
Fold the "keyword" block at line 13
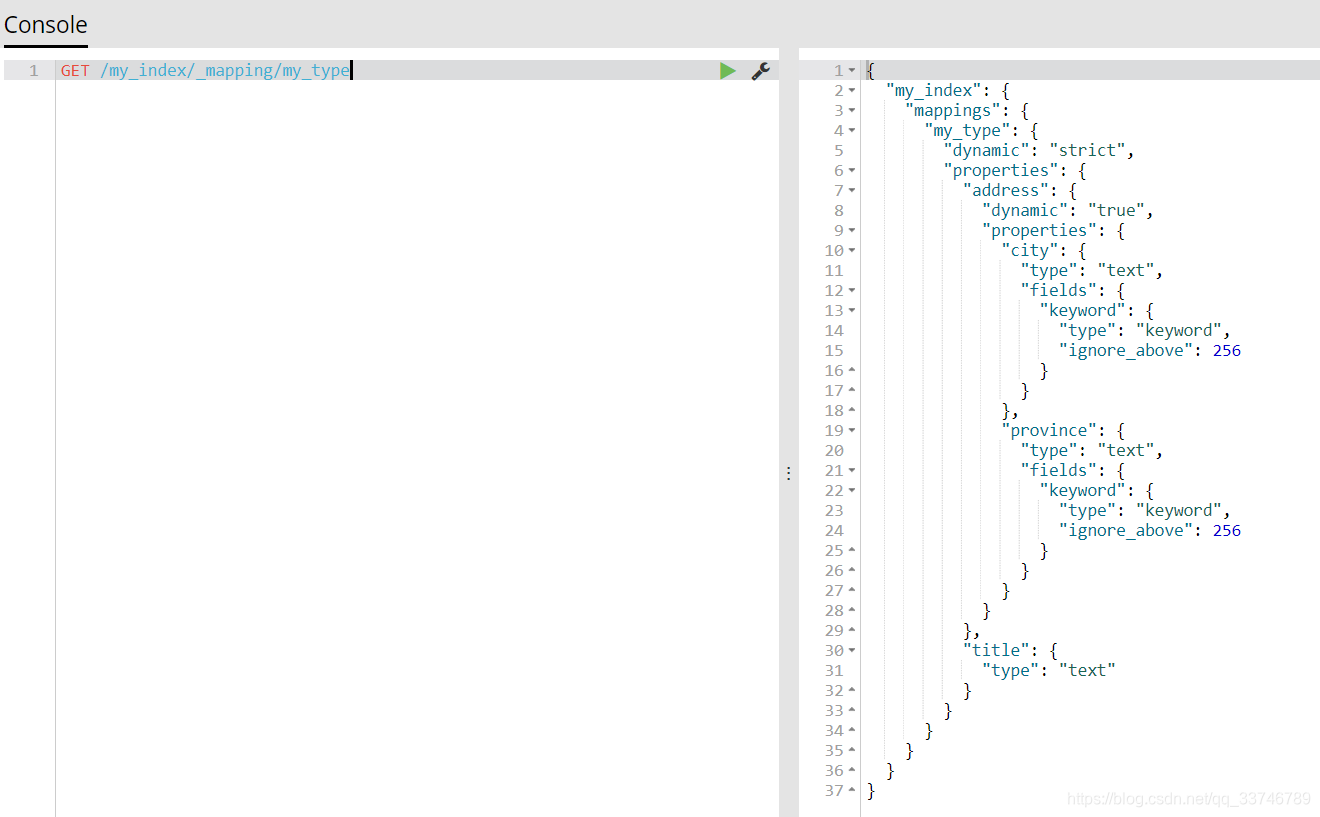852,311
